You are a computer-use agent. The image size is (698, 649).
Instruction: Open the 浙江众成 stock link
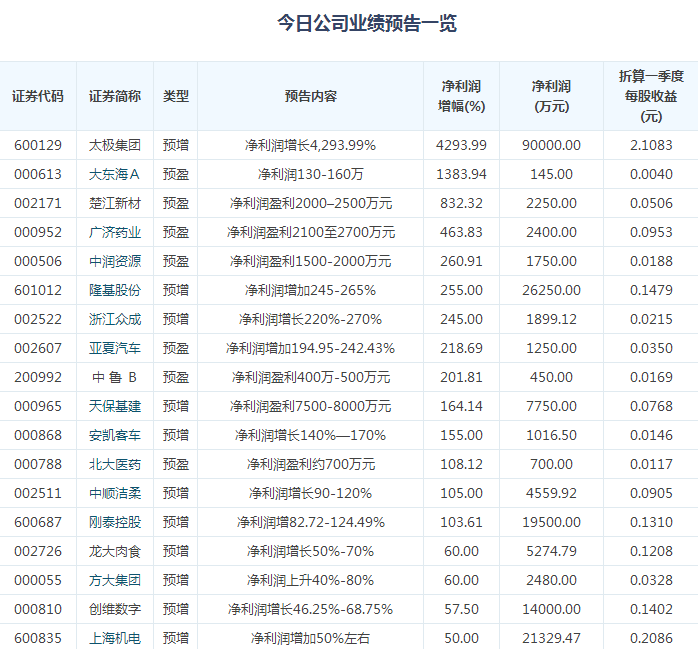tap(114, 319)
